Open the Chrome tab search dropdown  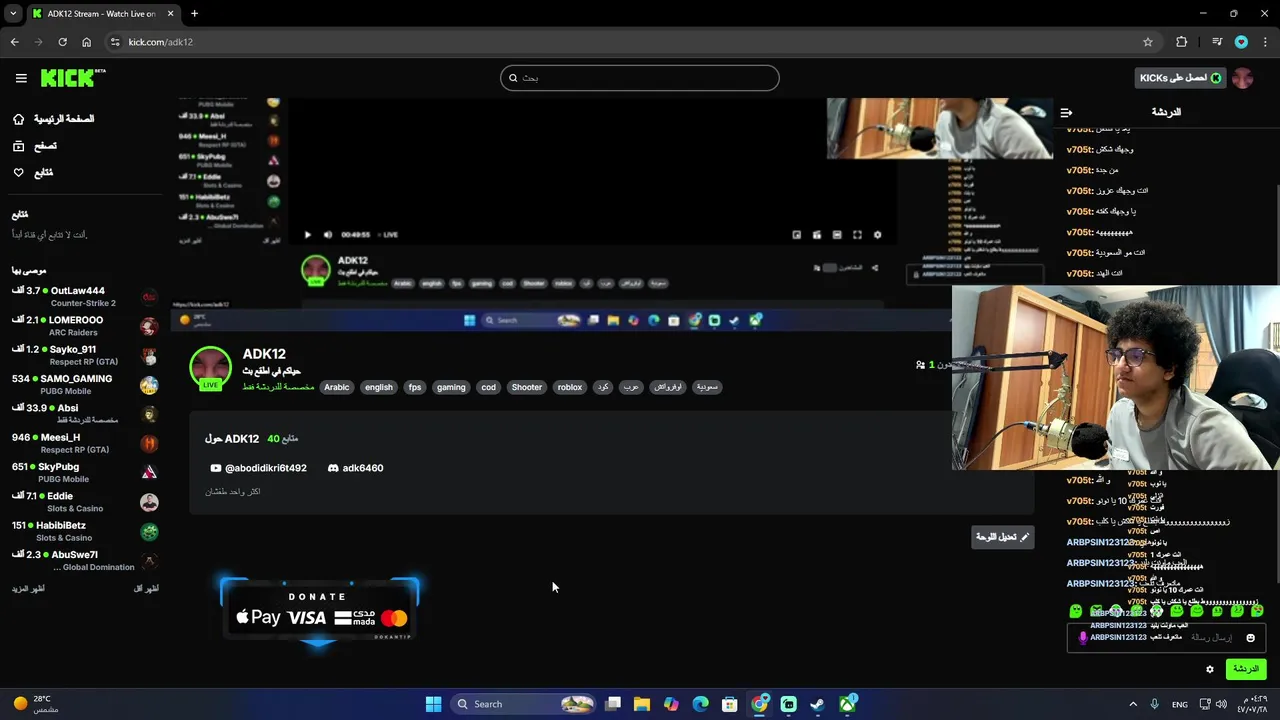[x=13, y=14]
